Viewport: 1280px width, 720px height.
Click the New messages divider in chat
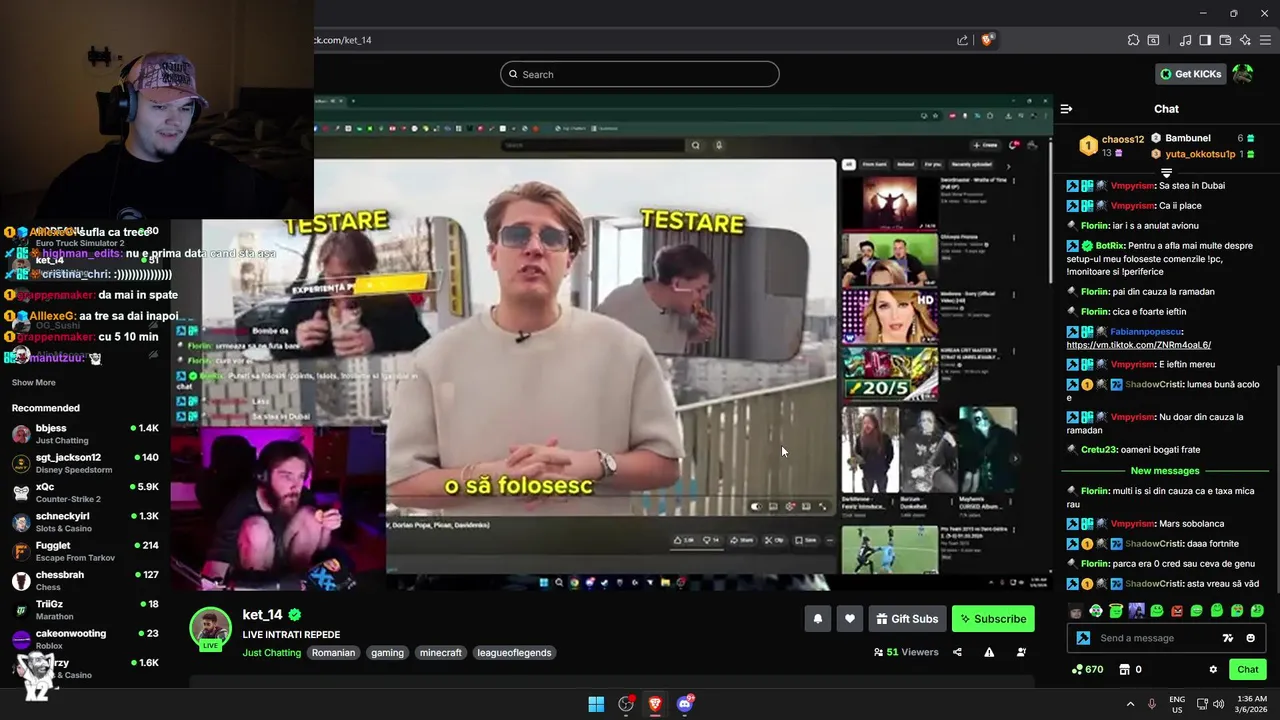pos(1165,471)
